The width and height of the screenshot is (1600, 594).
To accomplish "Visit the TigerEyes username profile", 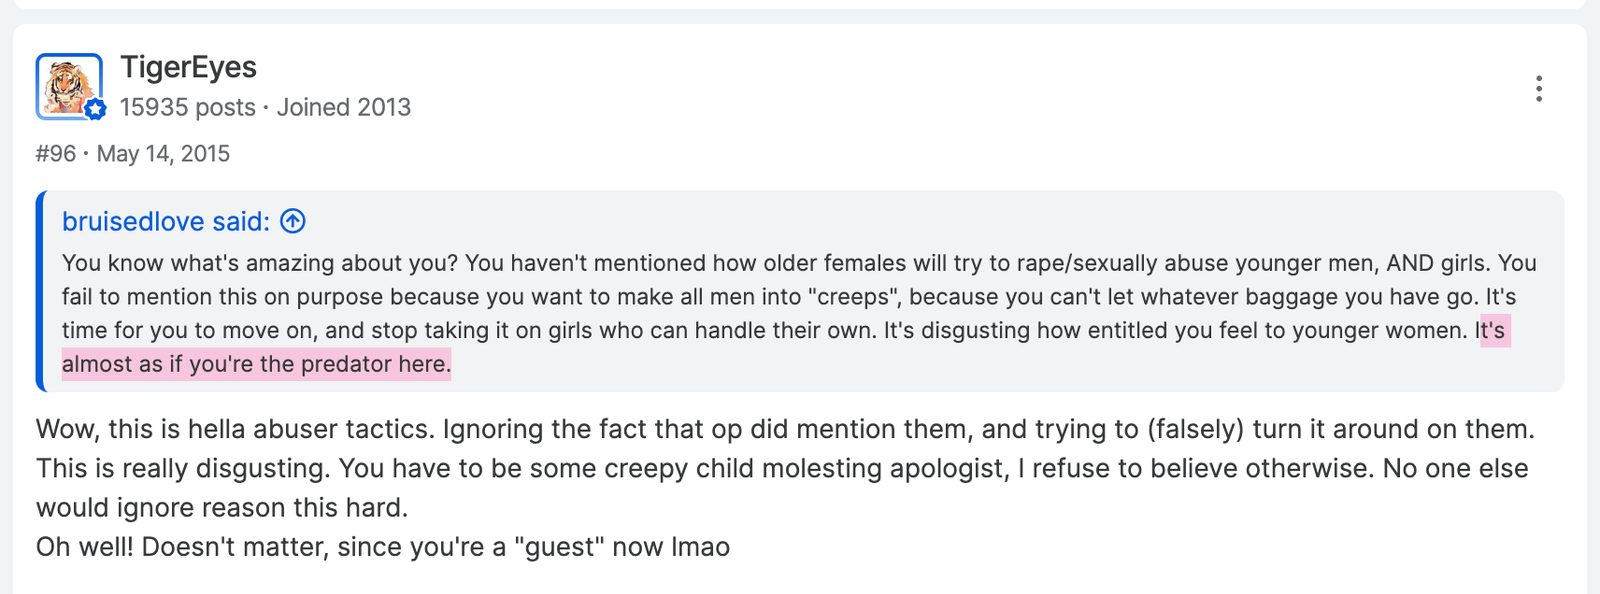I will [x=188, y=67].
